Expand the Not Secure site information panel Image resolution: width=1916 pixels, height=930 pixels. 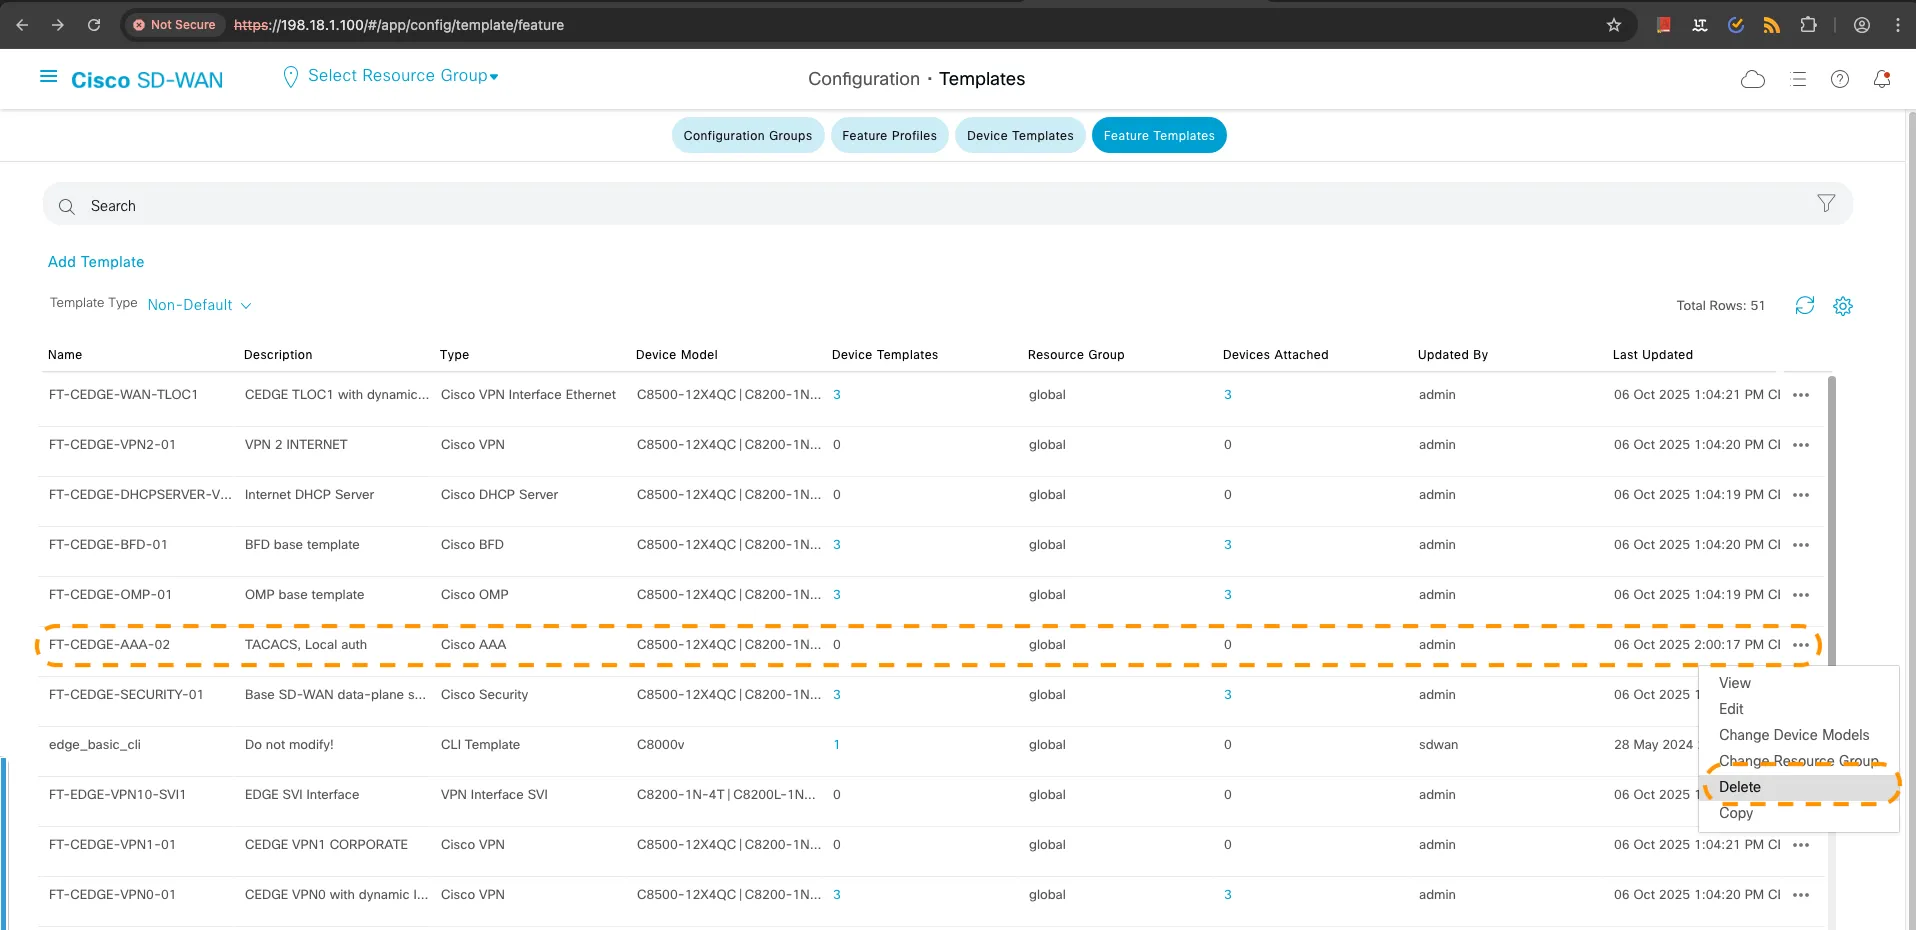(x=174, y=25)
